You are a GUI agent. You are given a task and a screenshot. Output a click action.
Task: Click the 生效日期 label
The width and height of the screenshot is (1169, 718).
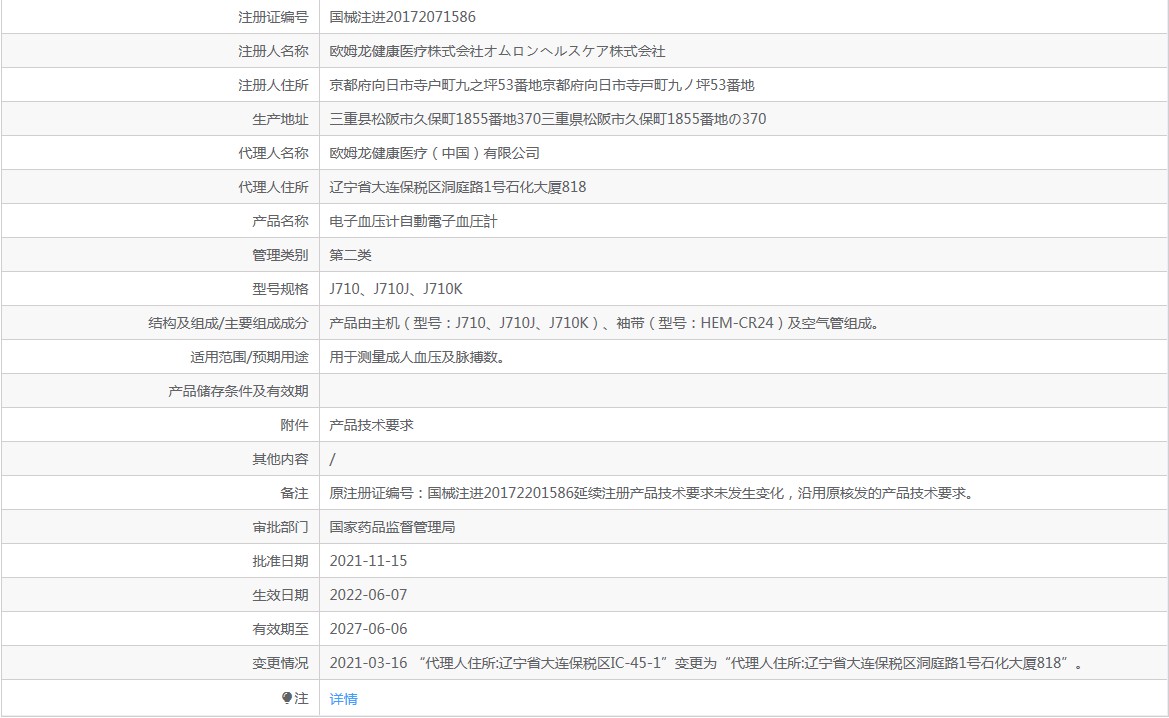(x=280, y=595)
